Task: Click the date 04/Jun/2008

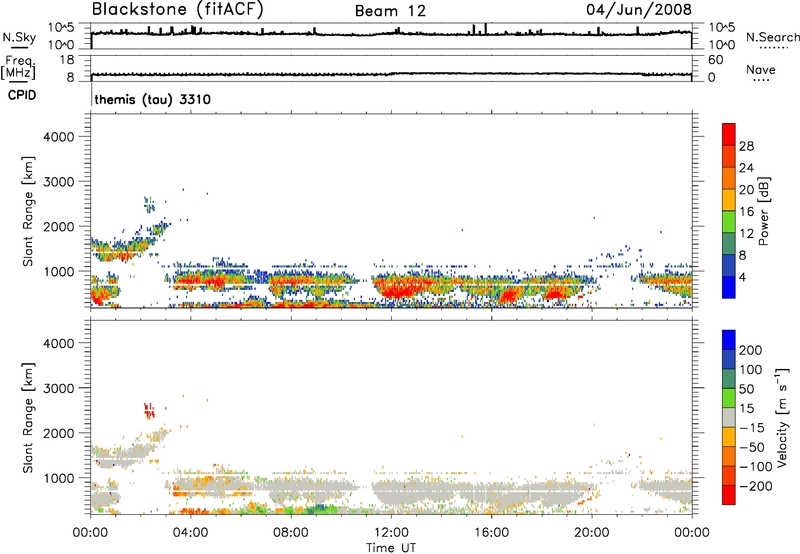Action: pos(639,9)
